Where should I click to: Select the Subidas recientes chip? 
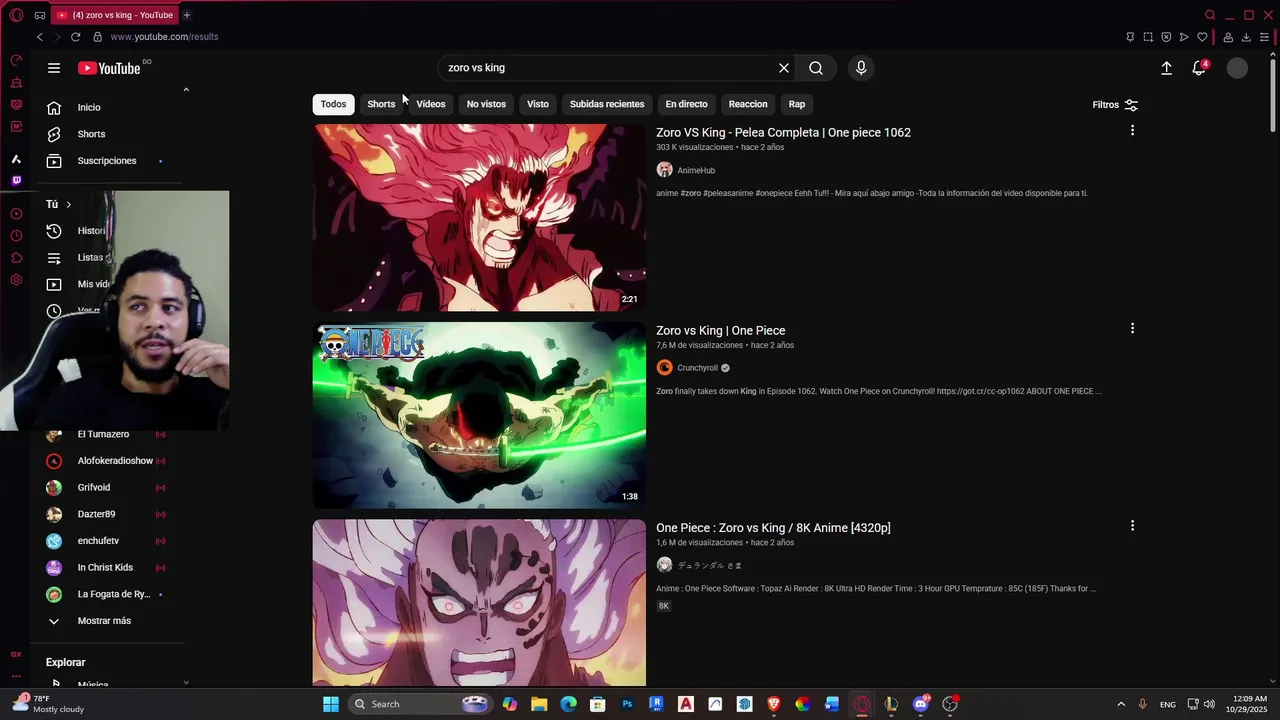[607, 104]
